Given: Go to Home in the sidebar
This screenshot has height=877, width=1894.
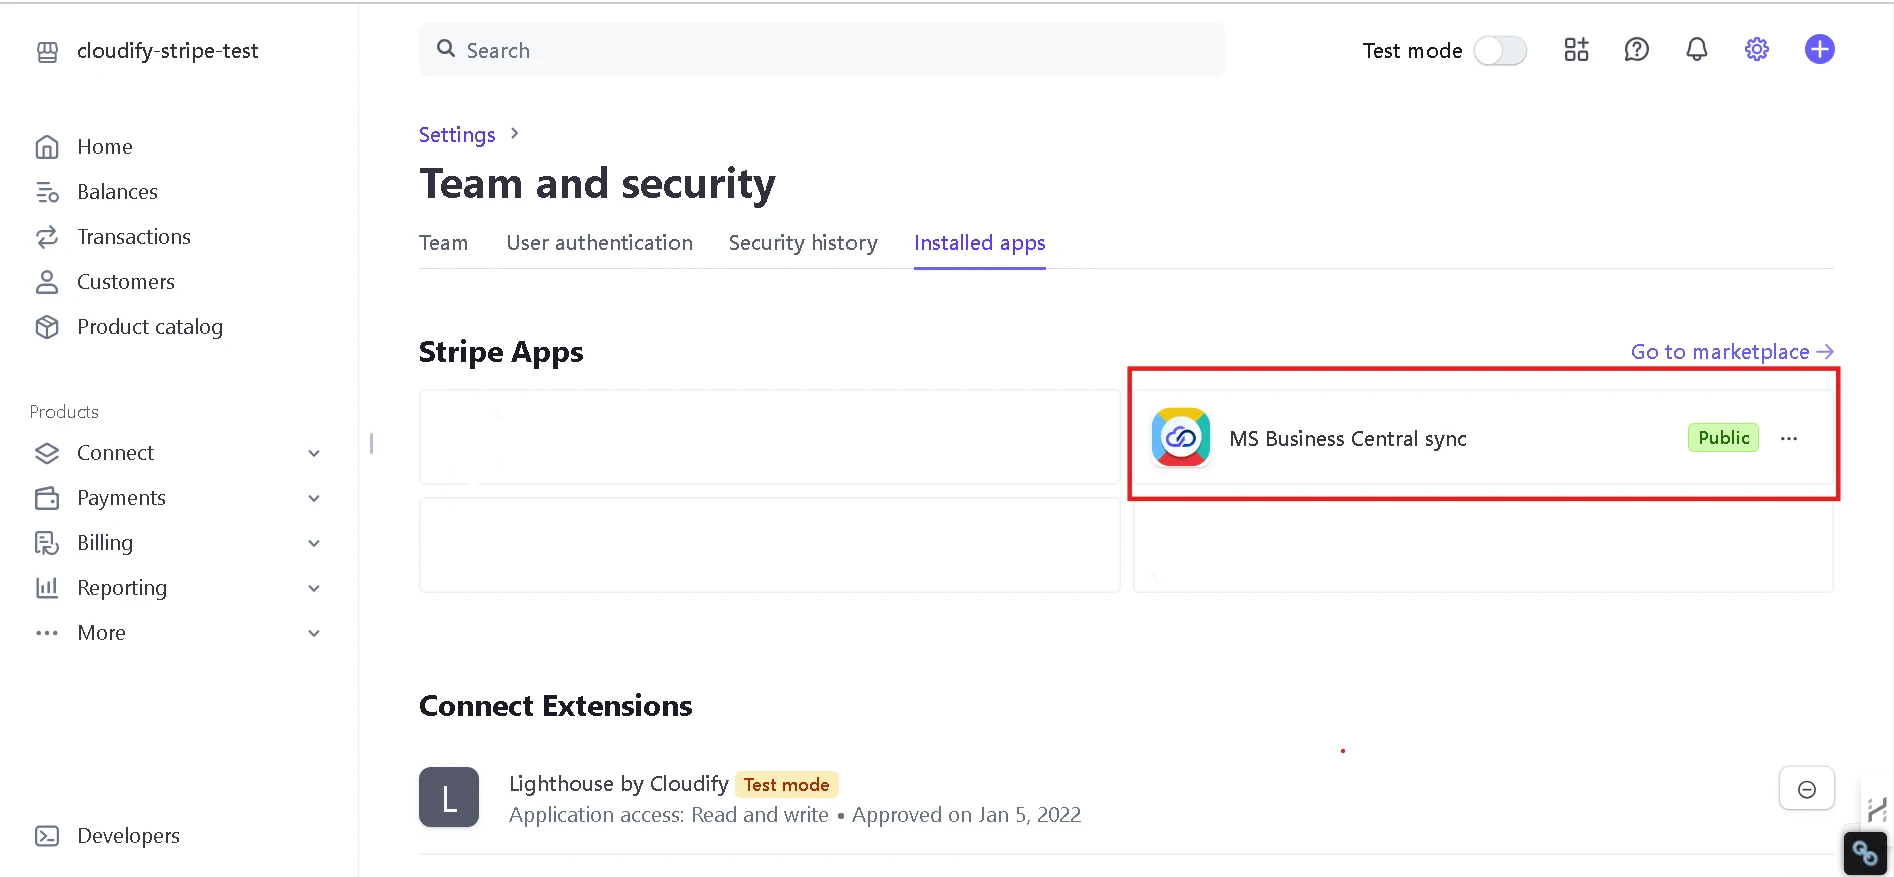Looking at the screenshot, I should (x=105, y=147).
